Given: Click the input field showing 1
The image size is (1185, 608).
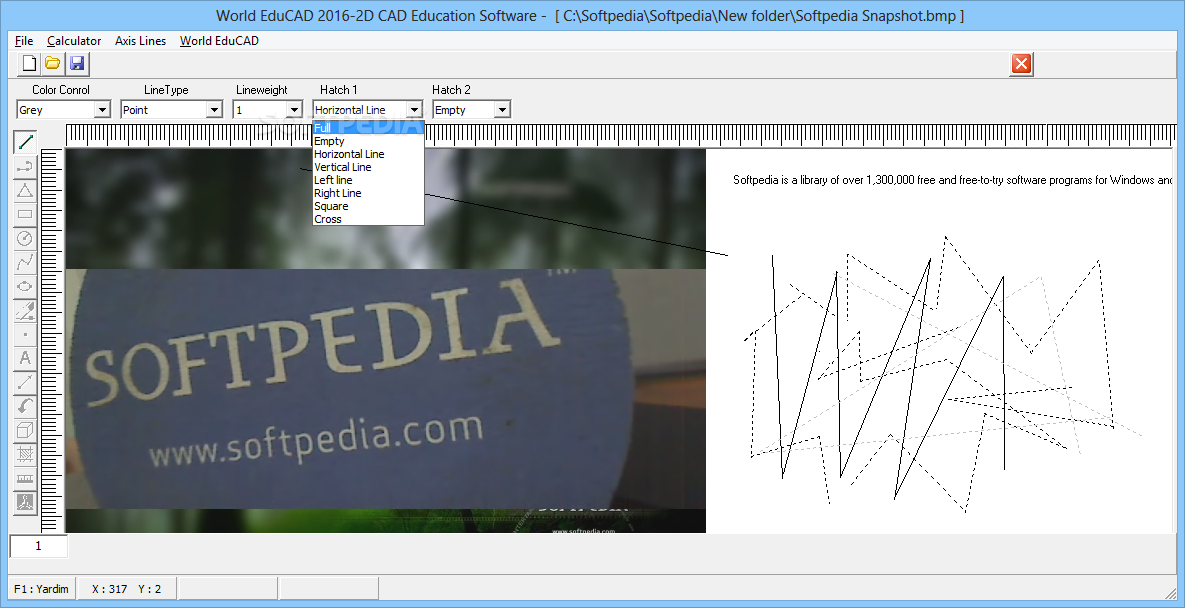Looking at the screenshot, I should [39, 546].
